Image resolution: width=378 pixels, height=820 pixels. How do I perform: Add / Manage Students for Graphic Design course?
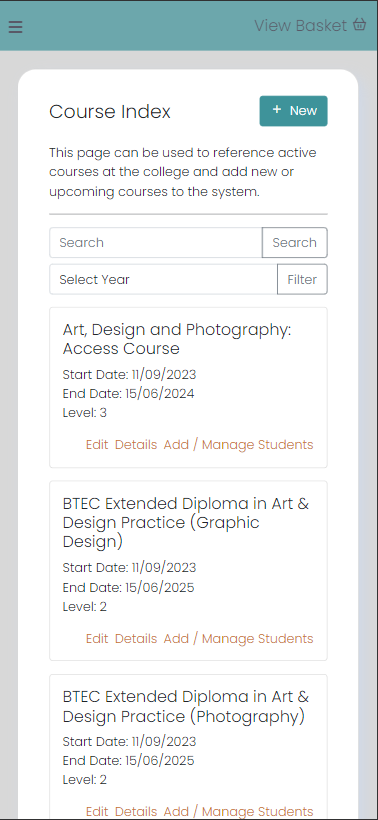[238, 639]
